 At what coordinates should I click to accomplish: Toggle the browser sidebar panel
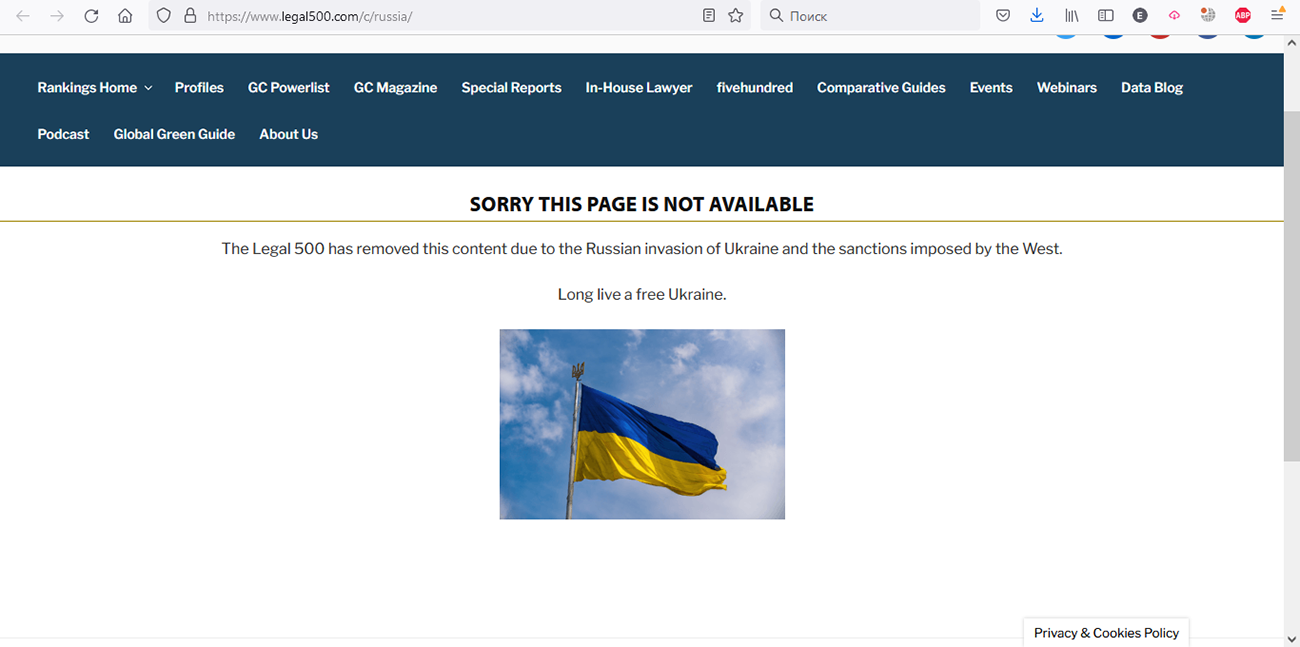1105,16
